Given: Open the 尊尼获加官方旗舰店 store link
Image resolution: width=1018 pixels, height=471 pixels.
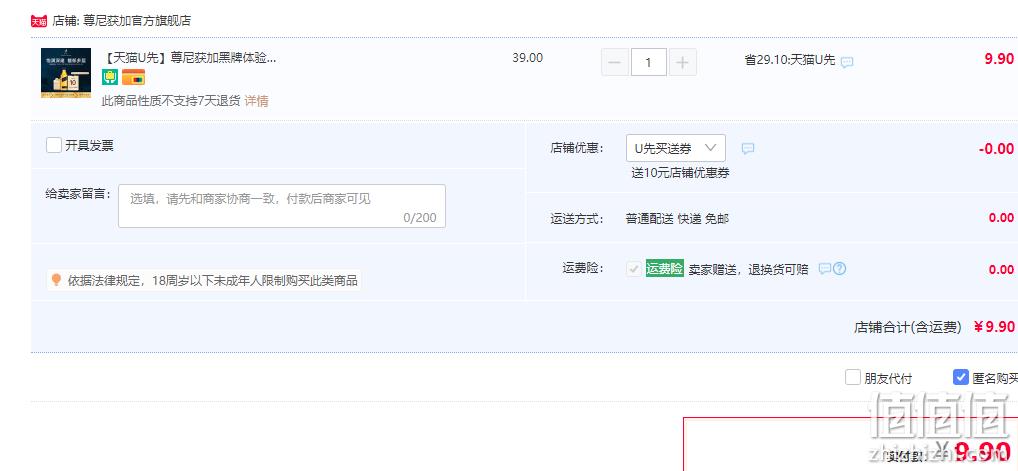Looking at the screenshot, I should point(137,21).
